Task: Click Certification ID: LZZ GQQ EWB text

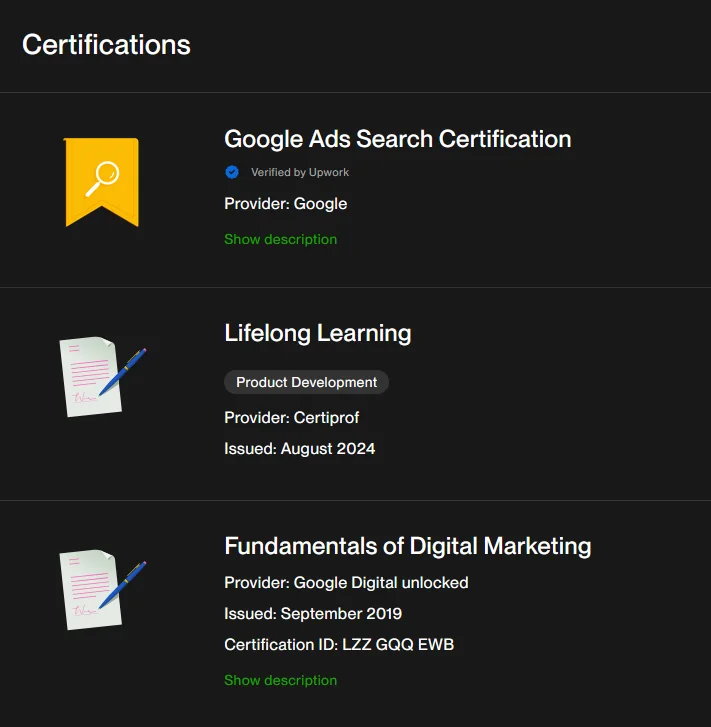Action: 339,644
